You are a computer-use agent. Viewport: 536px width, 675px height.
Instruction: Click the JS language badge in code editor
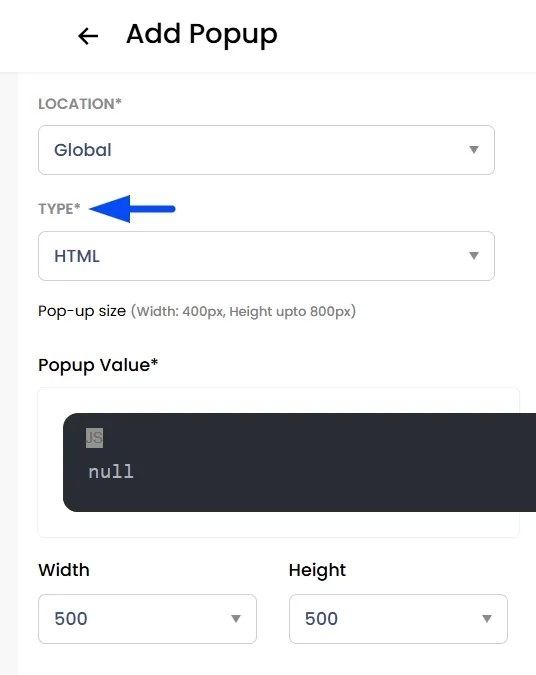click(94, 438)
